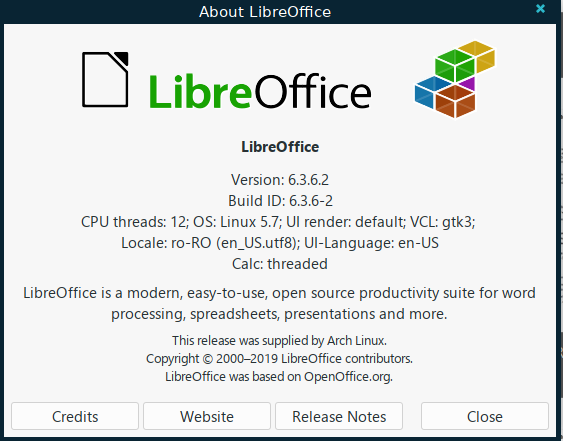Image resolution: width=563 pixels, height=441 pixels.
Task: Click the bold LibreOffice heading
Action: pyautogui.click(x=280, y=147)
